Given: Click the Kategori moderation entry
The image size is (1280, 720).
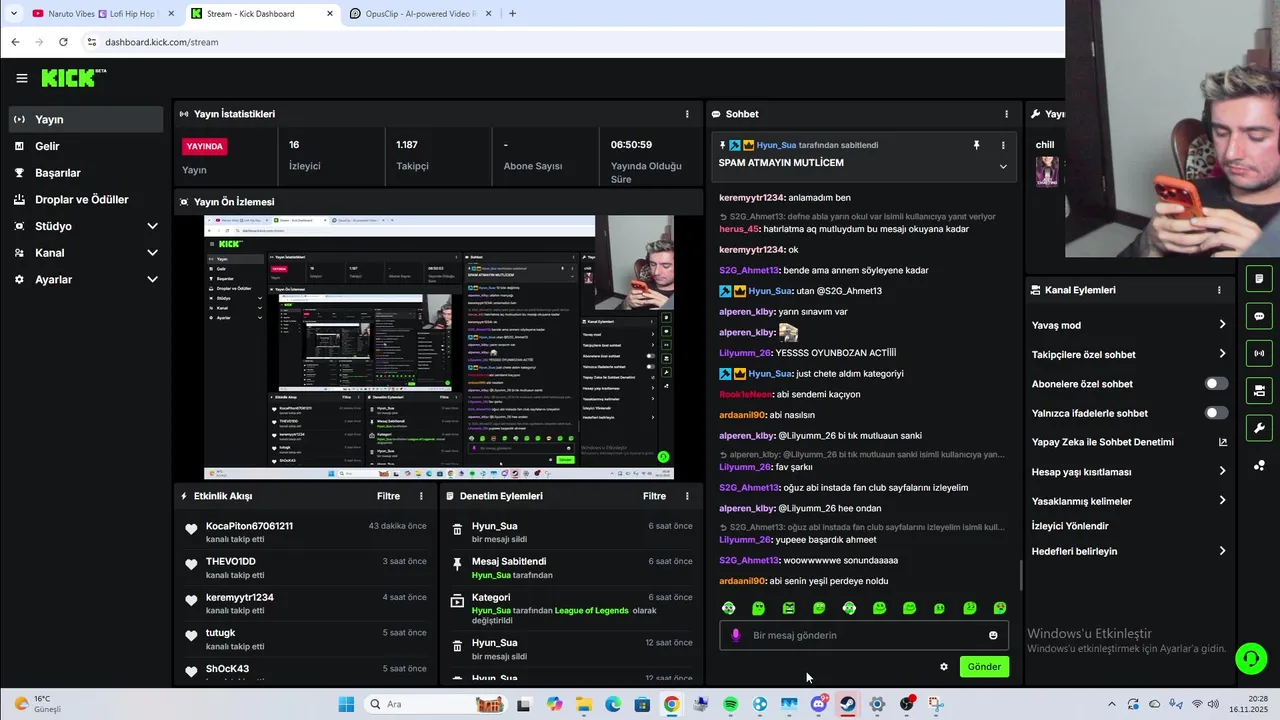Looking at the screenshot, I should click(x=572, y=609).
